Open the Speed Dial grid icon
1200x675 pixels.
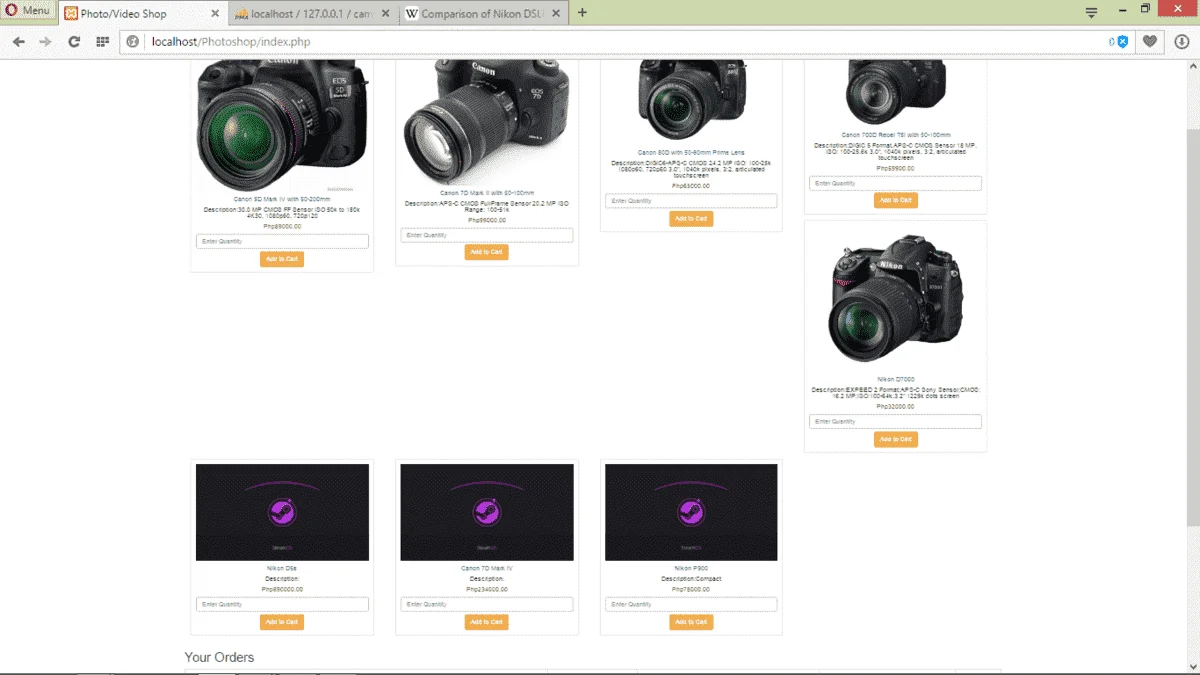pos(102,41)
